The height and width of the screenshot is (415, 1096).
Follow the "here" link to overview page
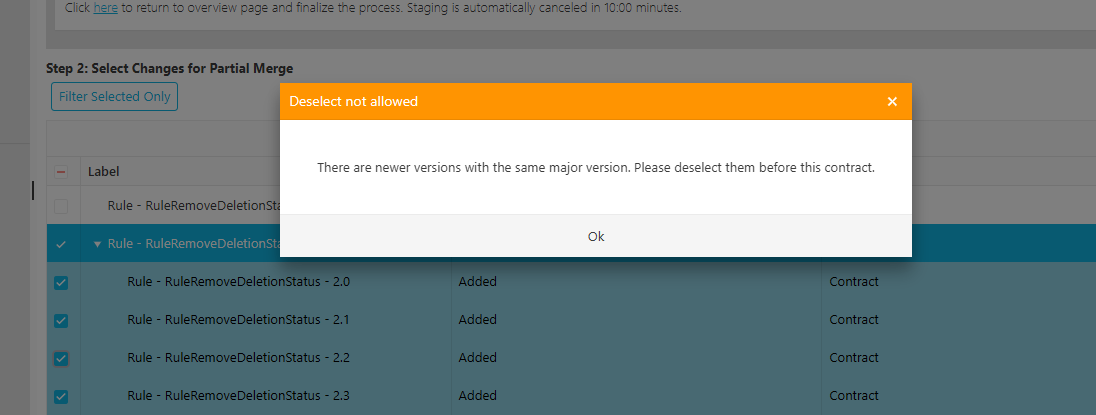pos(105,7)
